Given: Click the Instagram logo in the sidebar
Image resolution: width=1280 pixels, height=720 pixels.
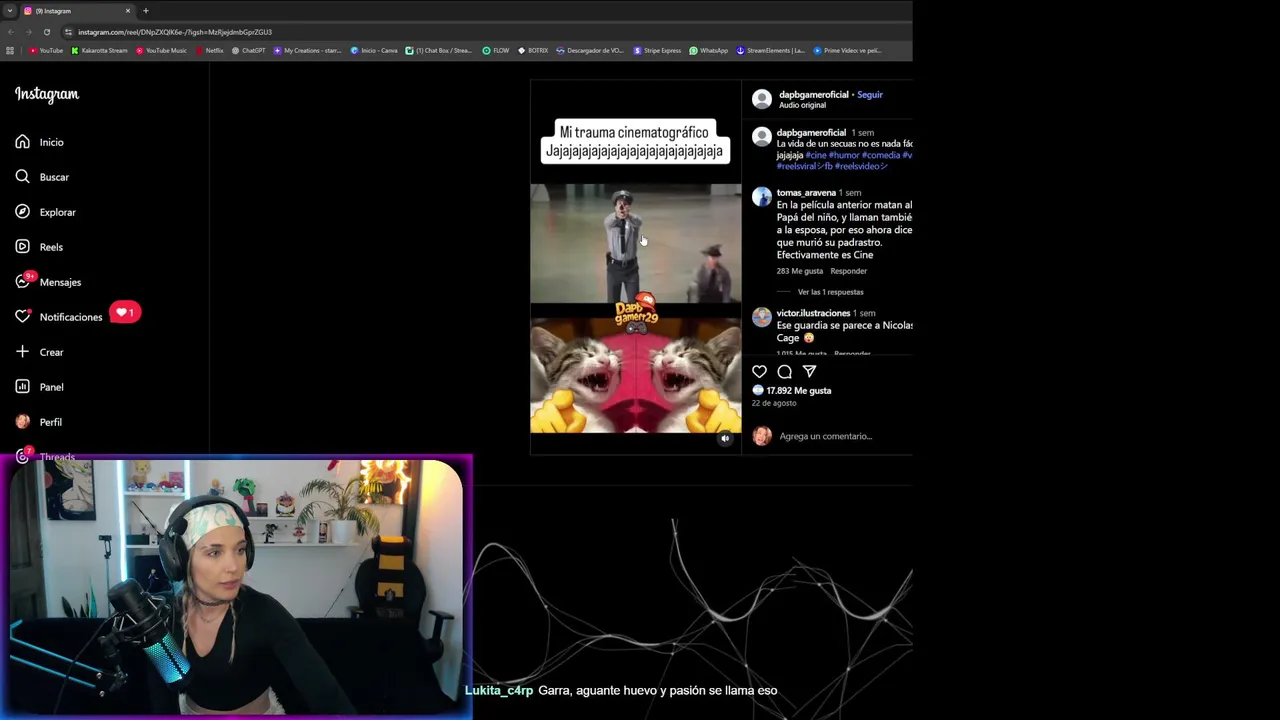Looking at the screenshot, I should [46, 94].
